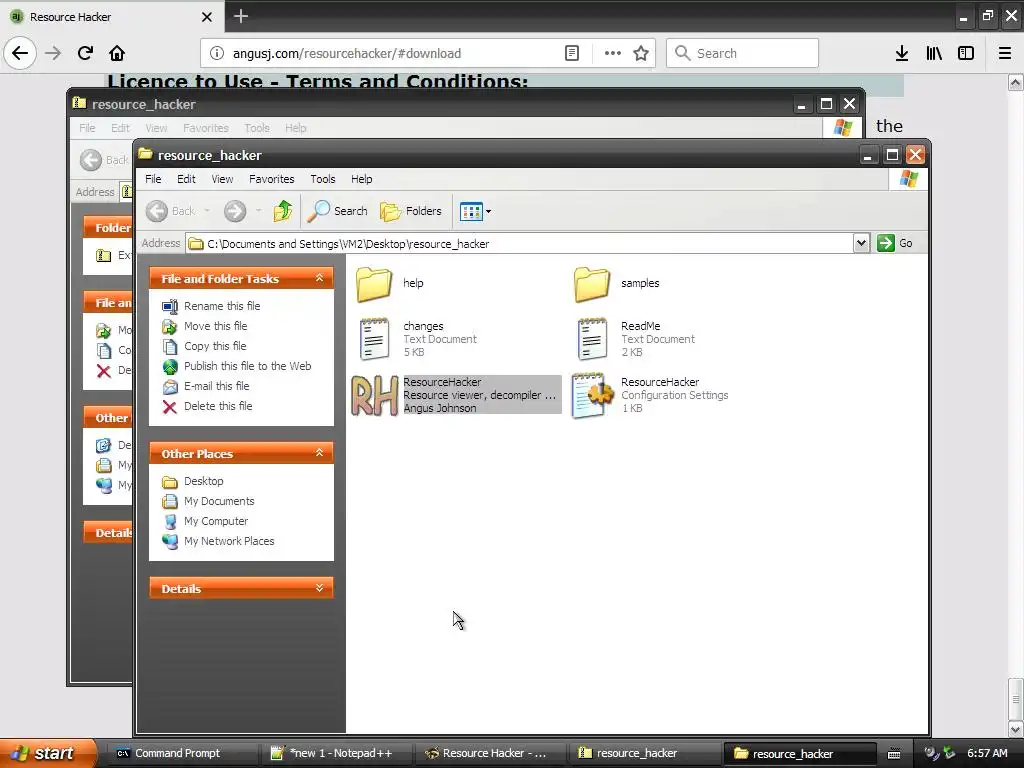Click the E-mail this file envelope icon
Viewport: 1024px width, 768px height.
pyautogui.click(x=170, y=387)
